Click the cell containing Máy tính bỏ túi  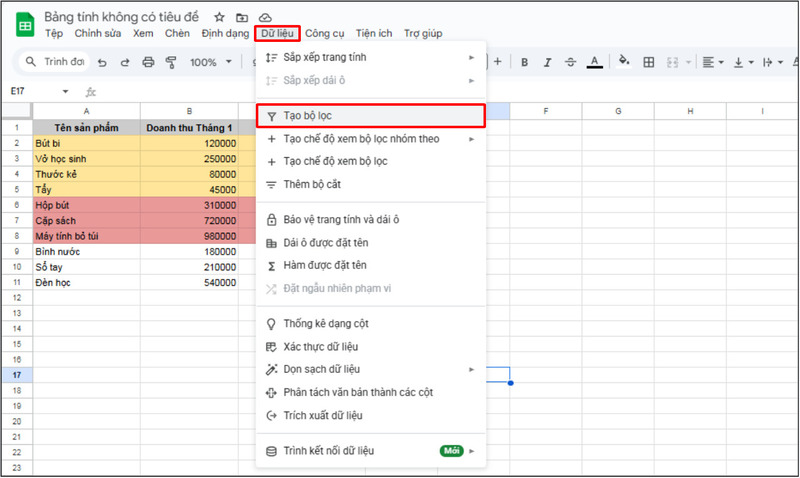point(86,236)
